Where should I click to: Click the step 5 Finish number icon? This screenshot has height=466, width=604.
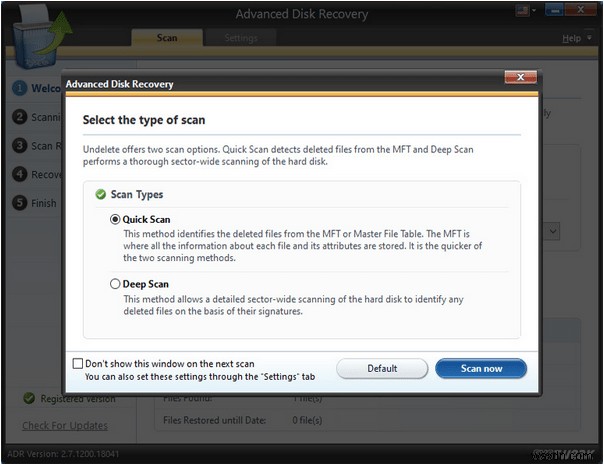[19, 203]
